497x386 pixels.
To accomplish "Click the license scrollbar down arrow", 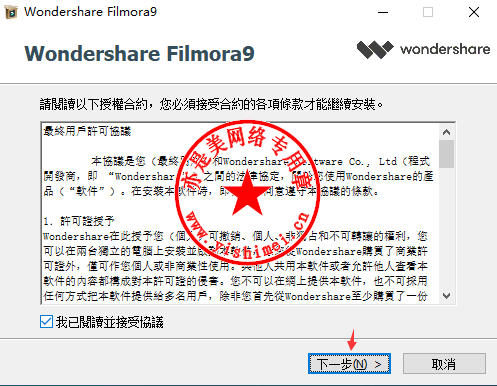I will point(446,295).
